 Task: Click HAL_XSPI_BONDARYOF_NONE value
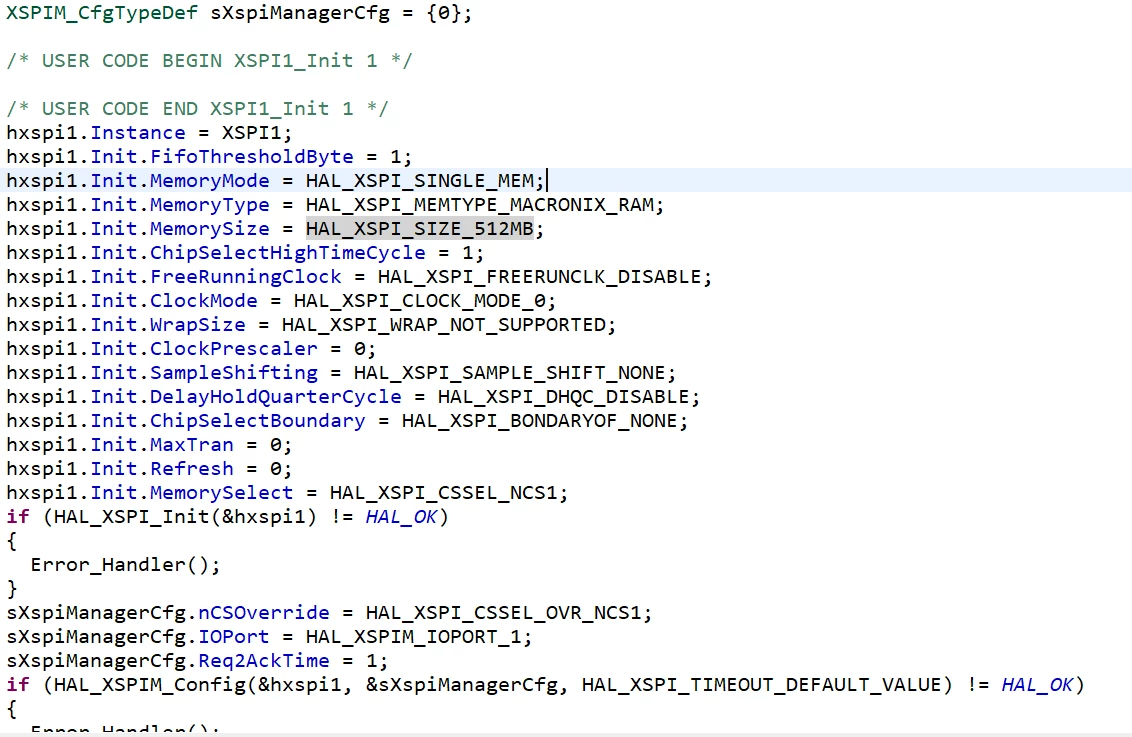[539, 421]
